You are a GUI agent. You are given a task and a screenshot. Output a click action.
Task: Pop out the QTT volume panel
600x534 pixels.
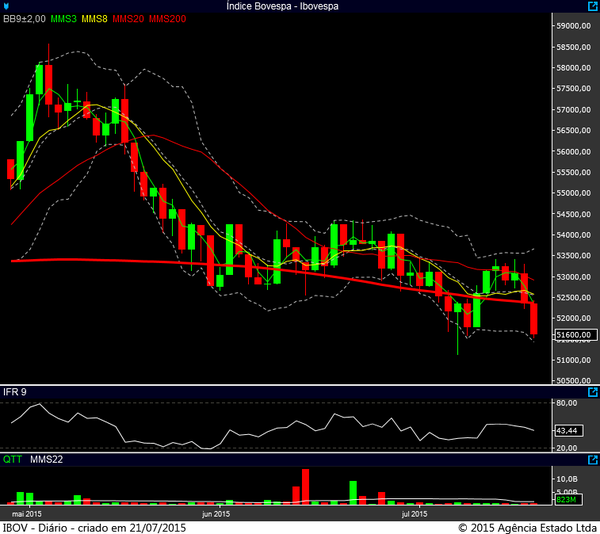click(590, 461)
